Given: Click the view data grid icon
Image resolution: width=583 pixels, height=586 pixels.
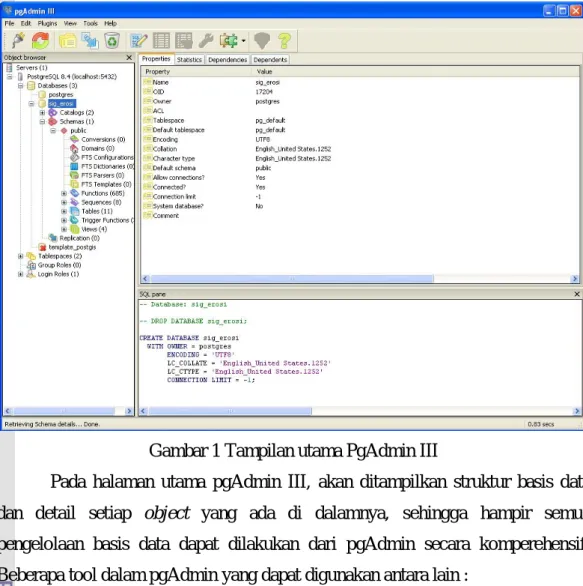Looking at the screenshot, I should click(161, 40).
